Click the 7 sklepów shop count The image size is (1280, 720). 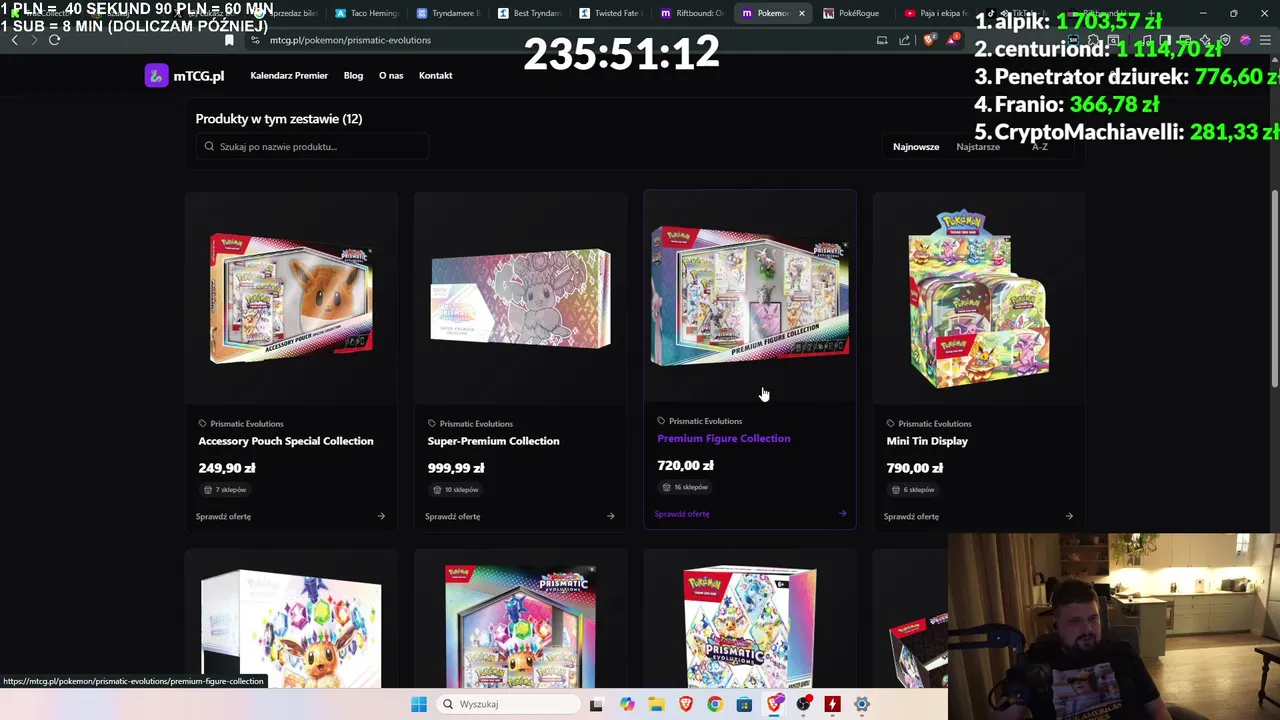click(x=225, y=490)
